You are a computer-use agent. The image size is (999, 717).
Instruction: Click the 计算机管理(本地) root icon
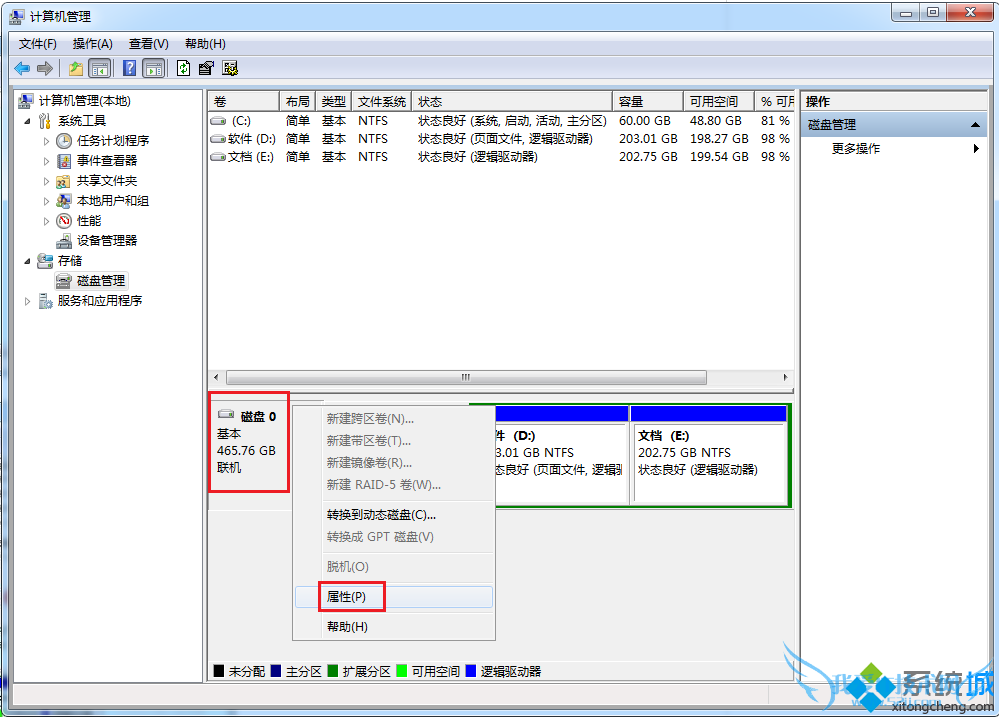(26, 101)
